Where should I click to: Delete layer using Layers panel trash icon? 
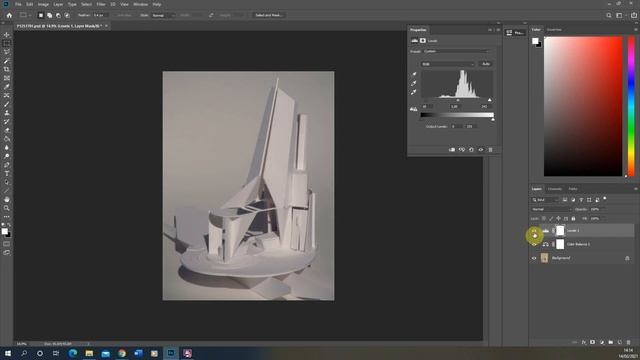coord(629,342)
